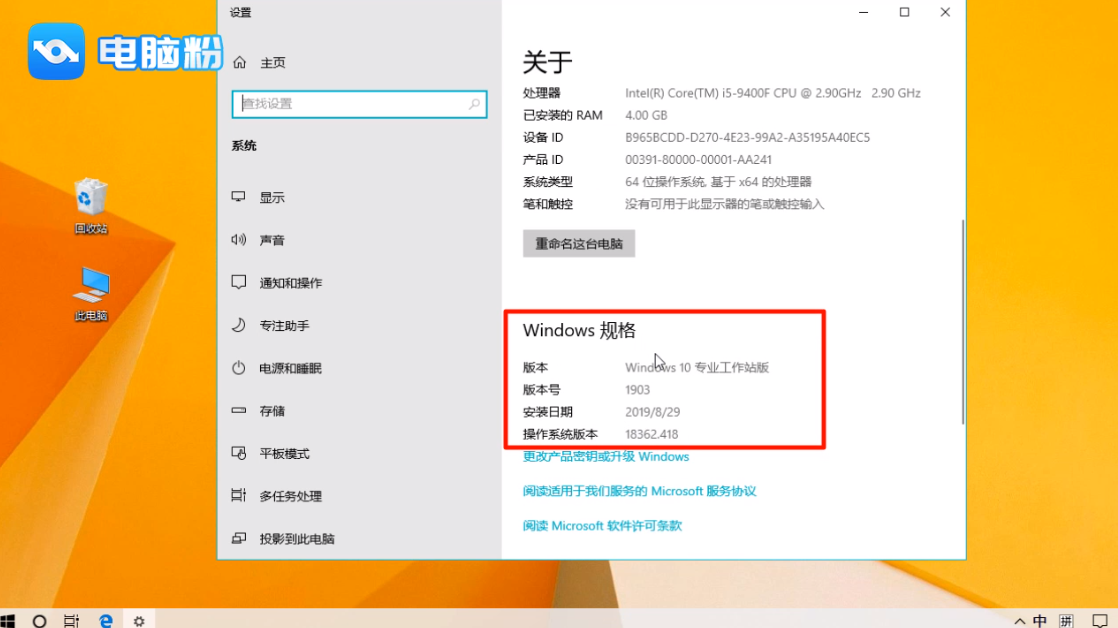Click the Settings gear on taskbar
Viewport: 1118px width, 628px height.
139,621
